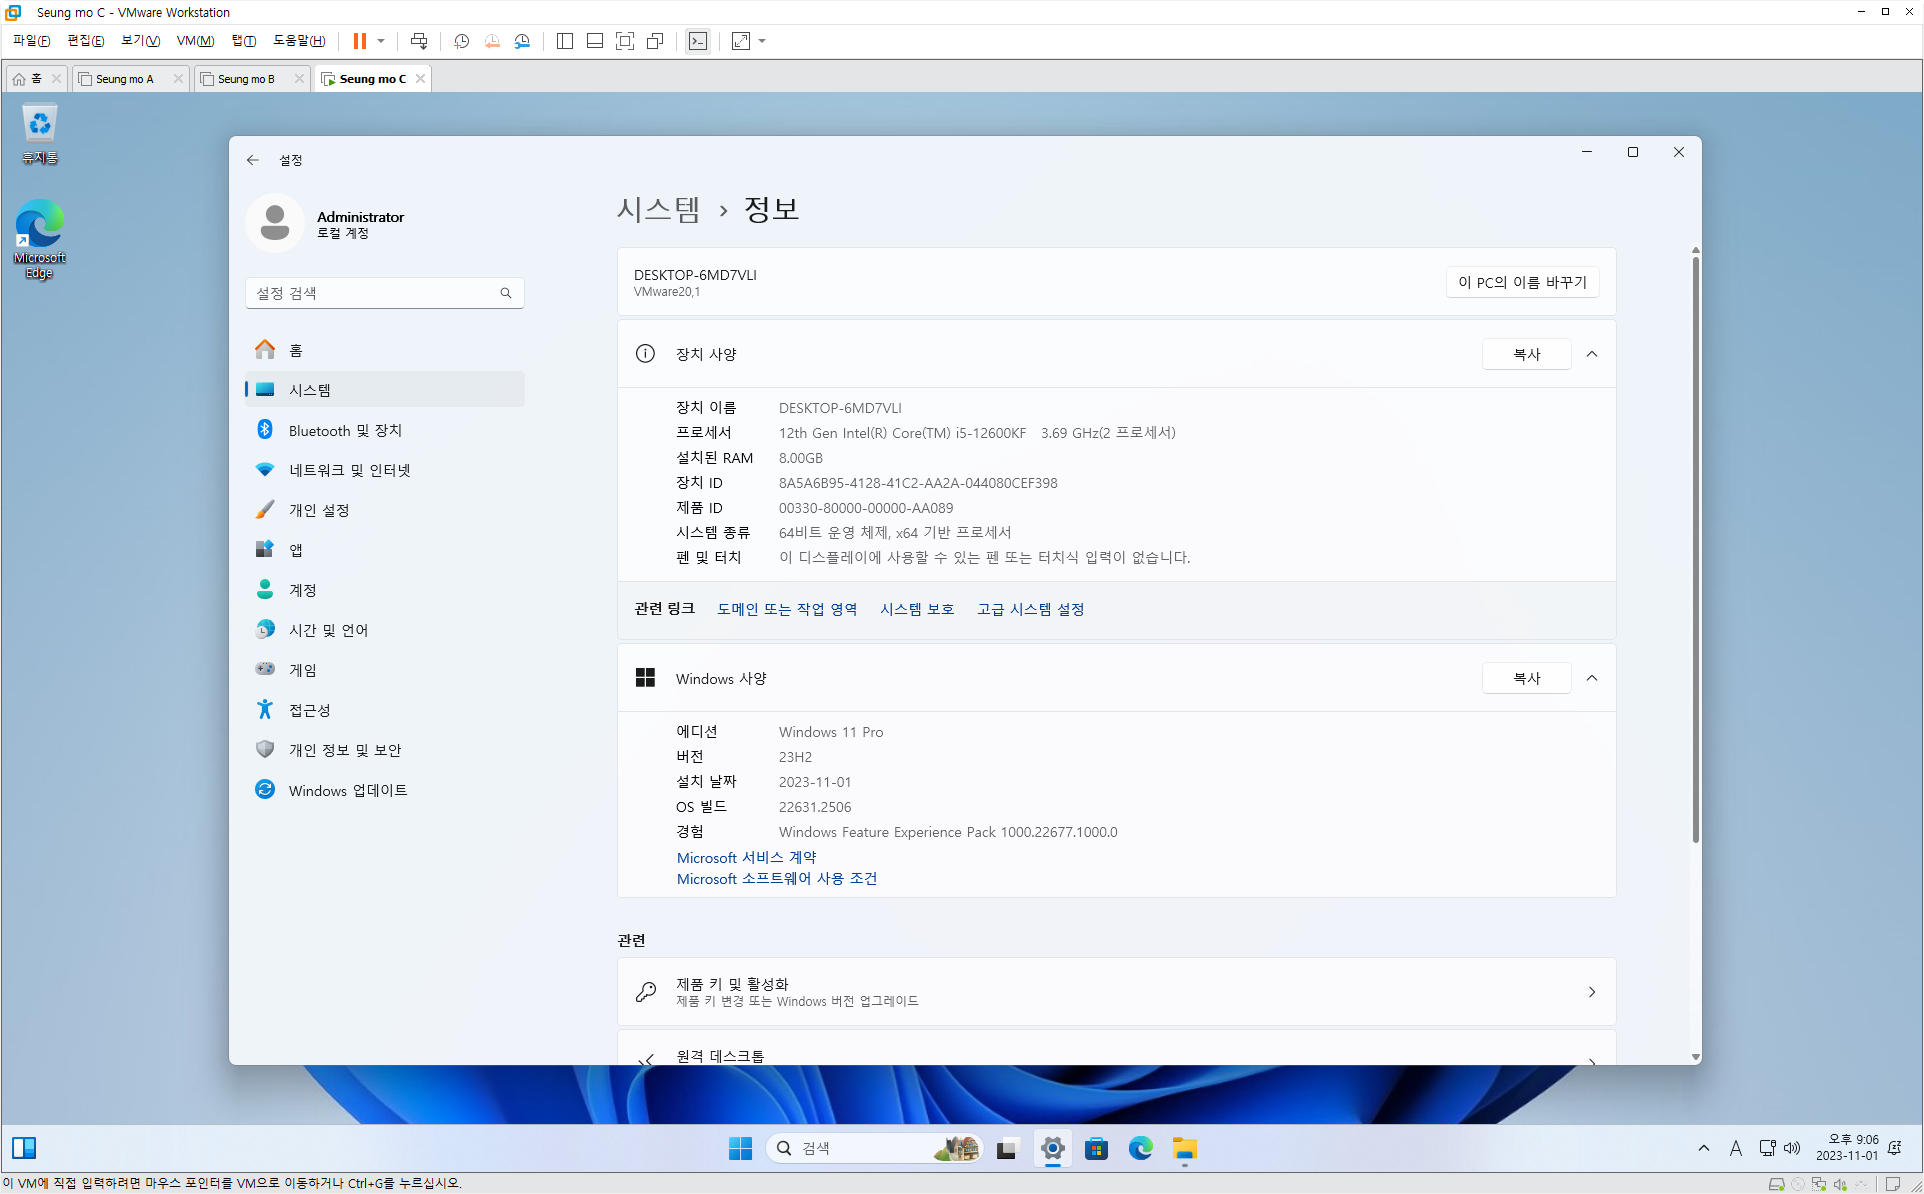Open Microsoft Store from taskbar

pyautogui.click(x=1096, y=1148)
